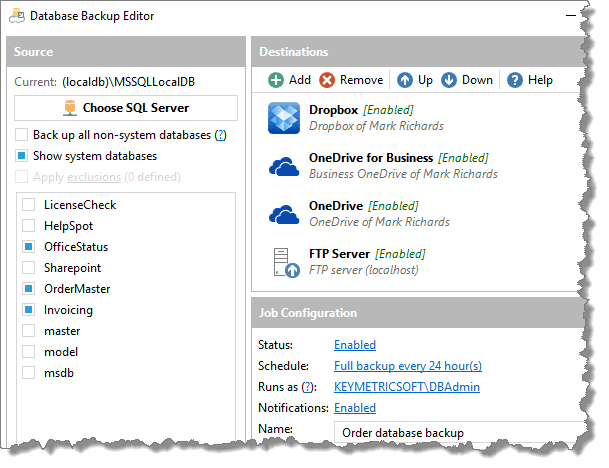Click the Status Enabled link

pos(355,345)
